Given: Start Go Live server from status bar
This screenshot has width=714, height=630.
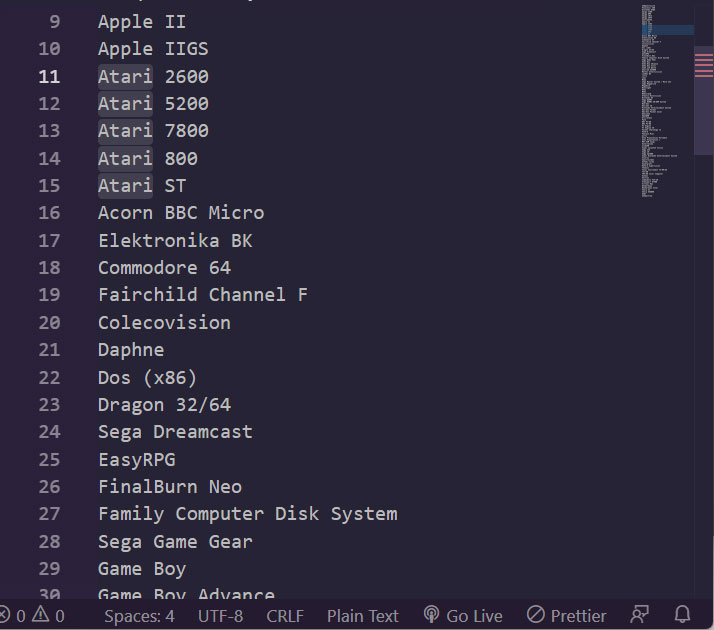Looking at the screenshot, I should coord(463,615).
